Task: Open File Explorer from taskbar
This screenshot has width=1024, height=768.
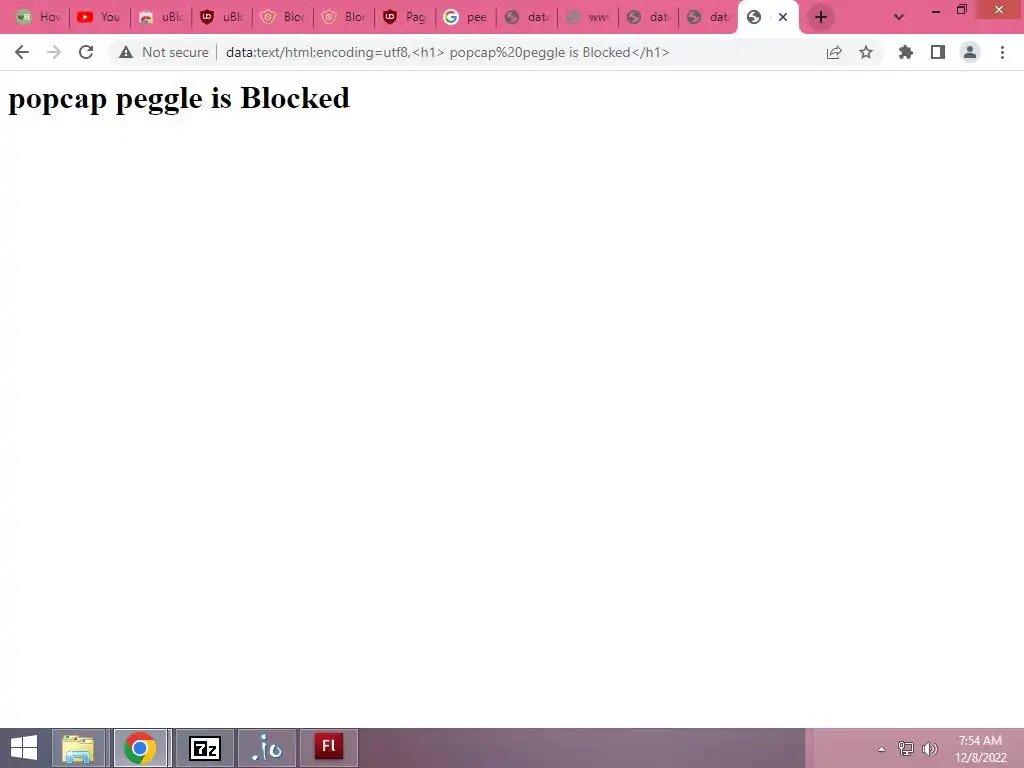Action: [78, 748]
